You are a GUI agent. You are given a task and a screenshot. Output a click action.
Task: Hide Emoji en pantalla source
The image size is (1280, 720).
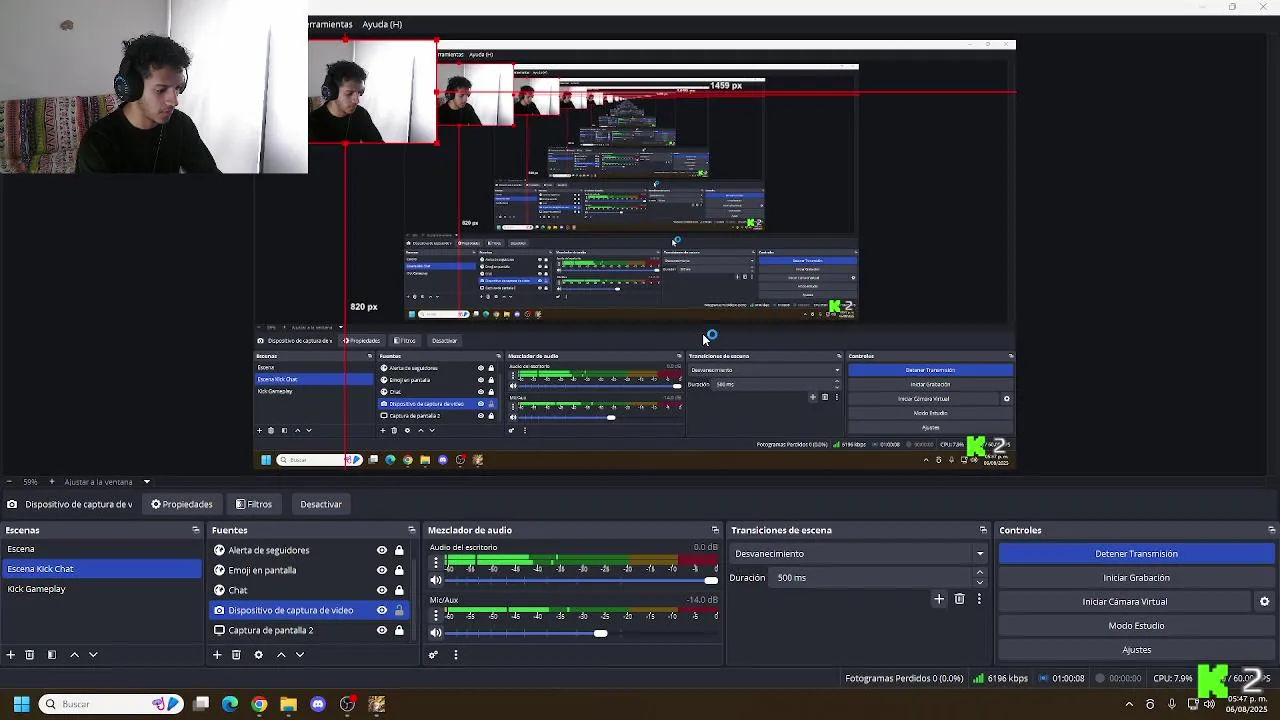click(381, 570)
